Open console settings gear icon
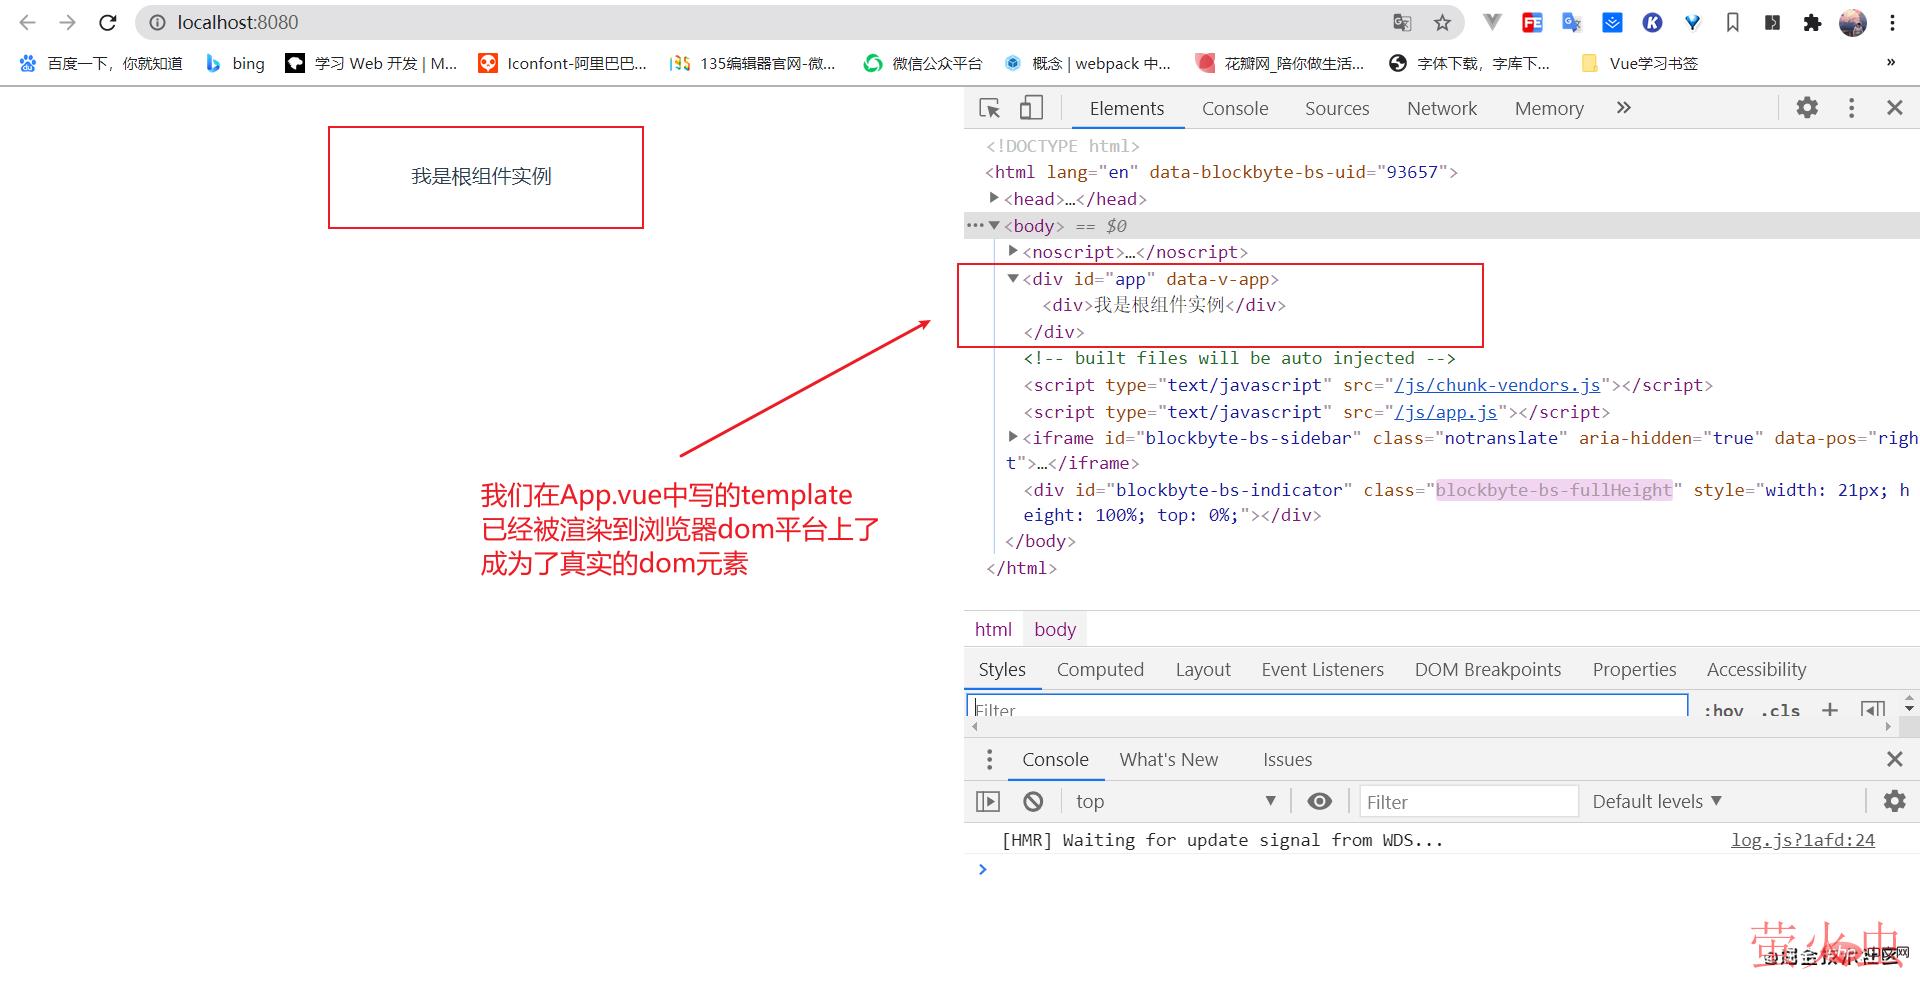1920x985 pixels. [x=1894, y=801]
